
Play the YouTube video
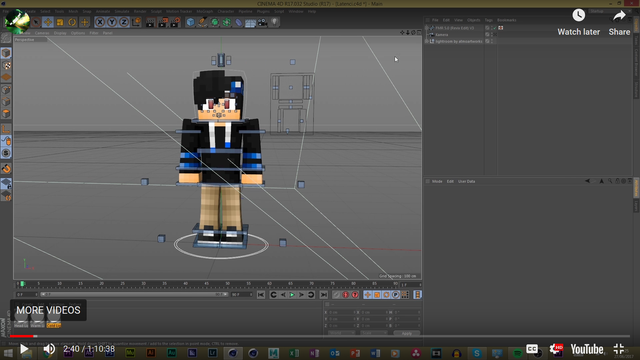24,349
